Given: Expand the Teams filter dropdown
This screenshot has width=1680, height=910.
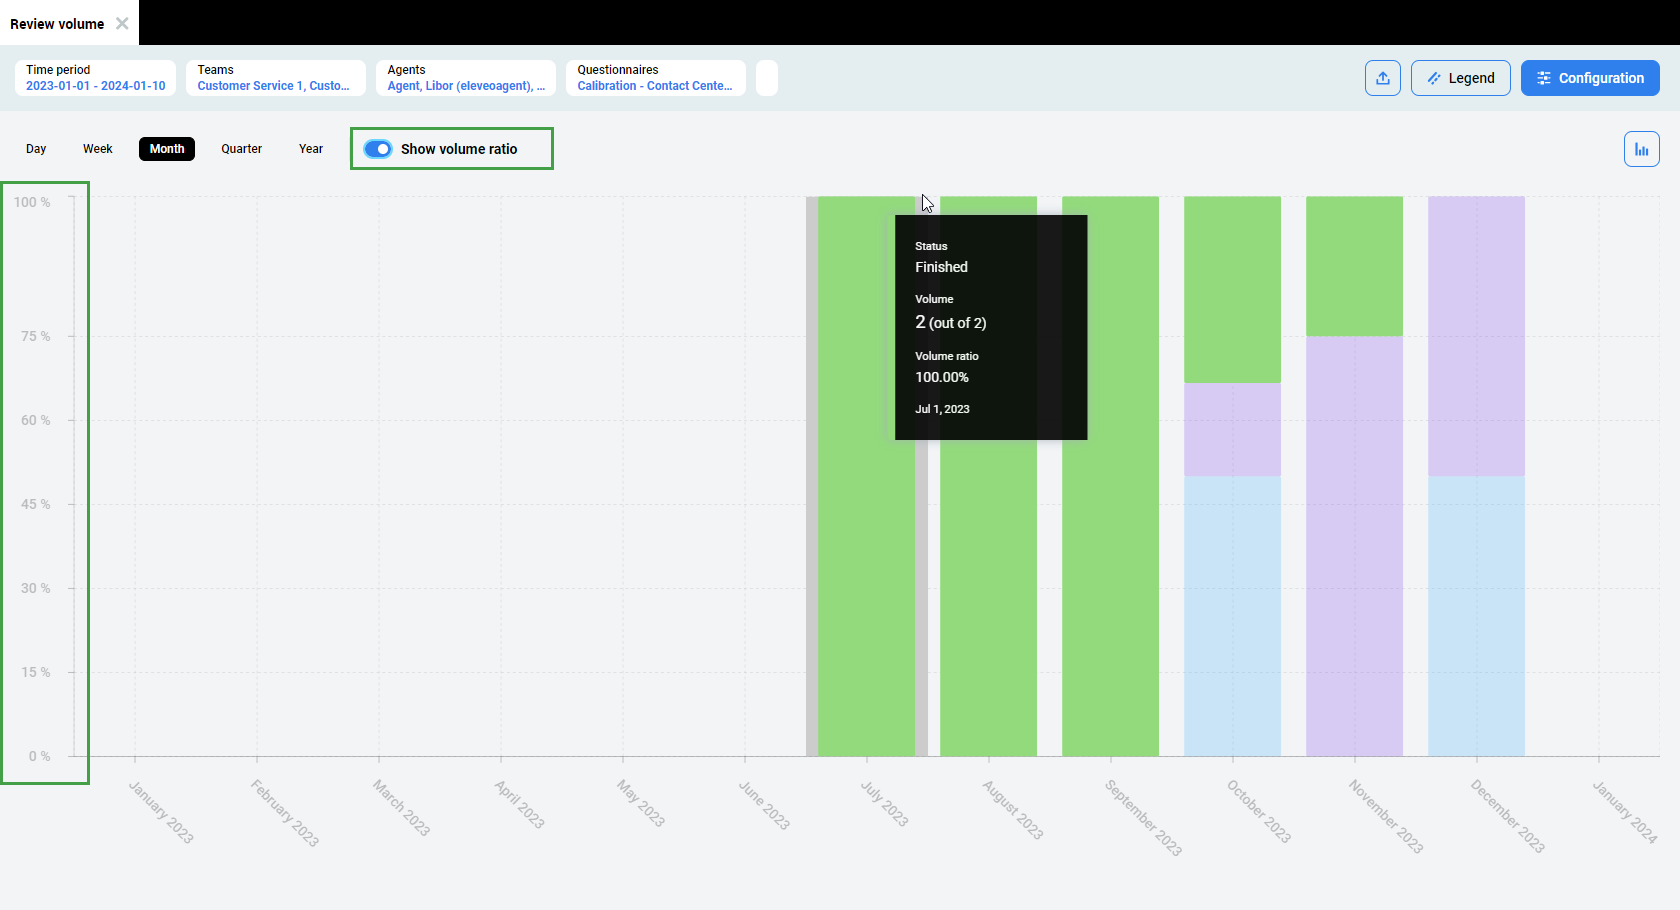Looking at the screenshot, I should coord(275,78).
